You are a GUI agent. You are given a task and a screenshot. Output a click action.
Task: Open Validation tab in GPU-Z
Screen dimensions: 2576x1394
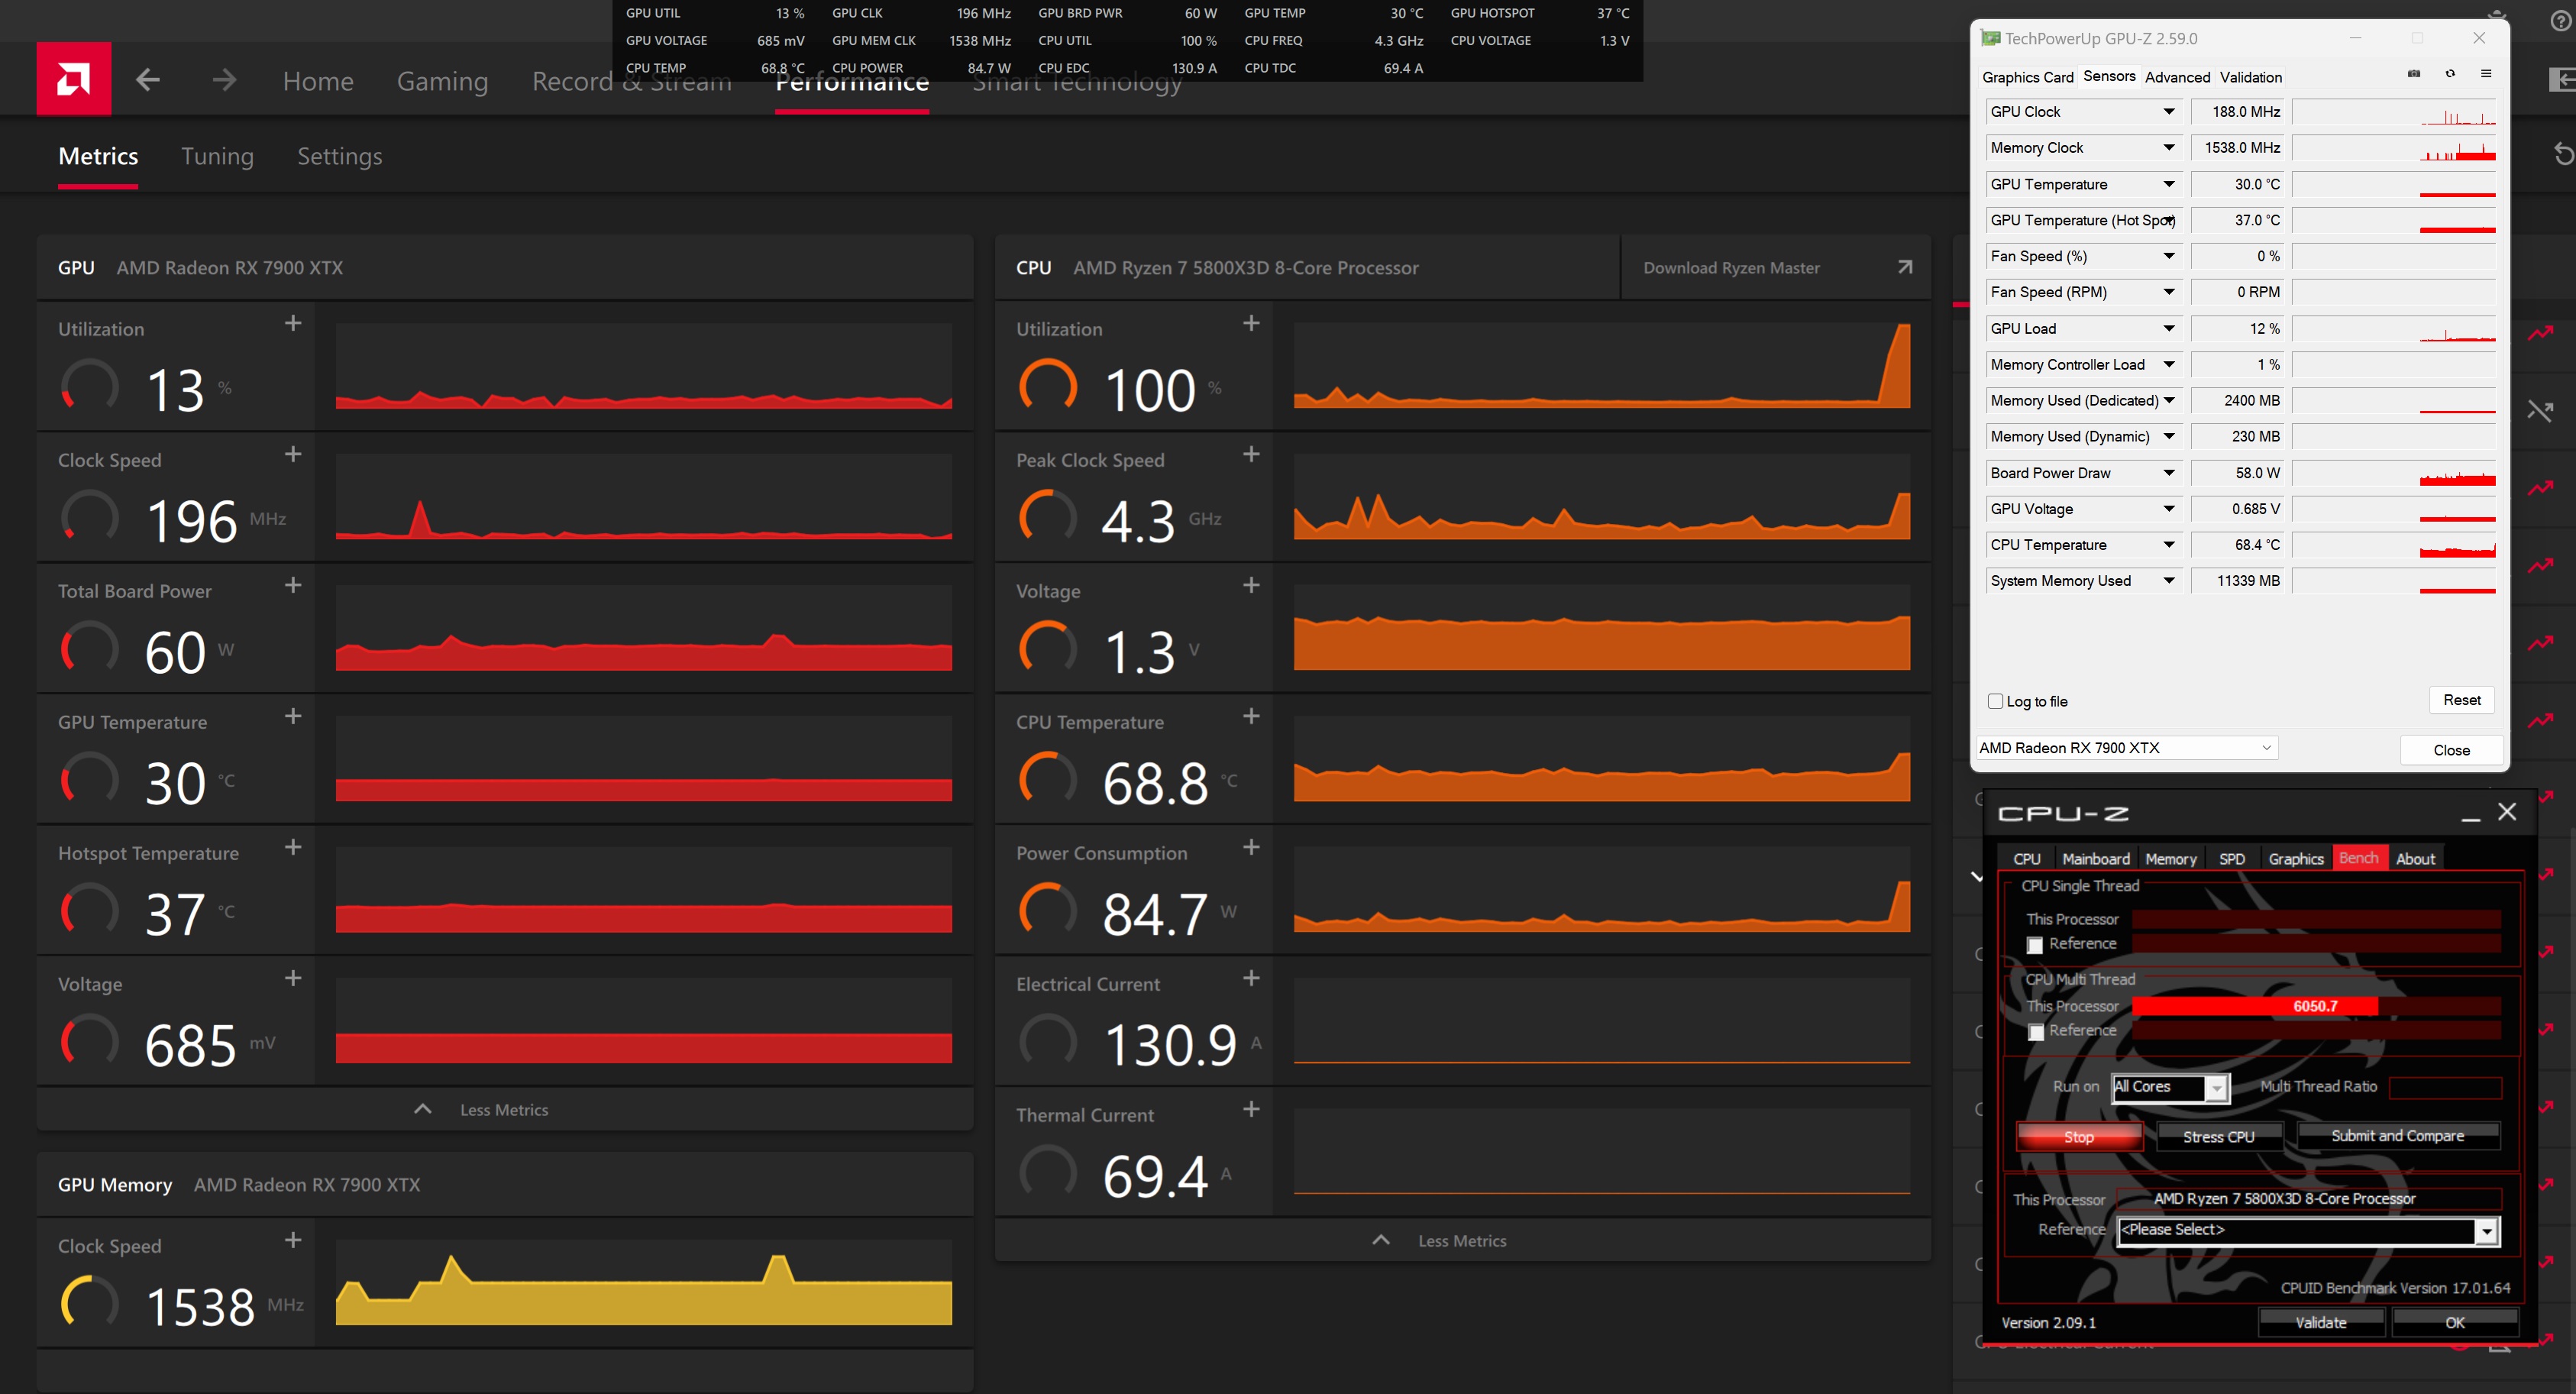pyautogui.click(x=2250, y=77)
